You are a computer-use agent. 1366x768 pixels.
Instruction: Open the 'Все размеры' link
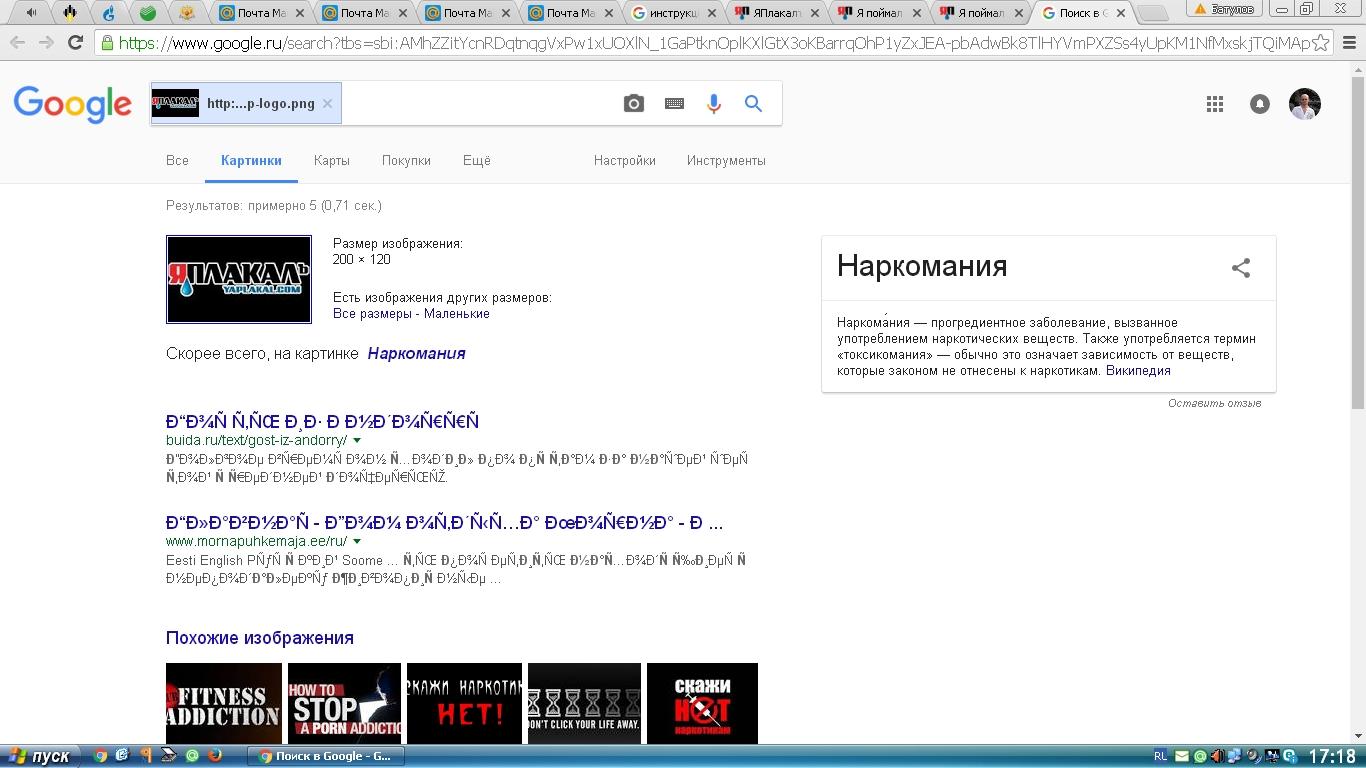pos(372,314)
